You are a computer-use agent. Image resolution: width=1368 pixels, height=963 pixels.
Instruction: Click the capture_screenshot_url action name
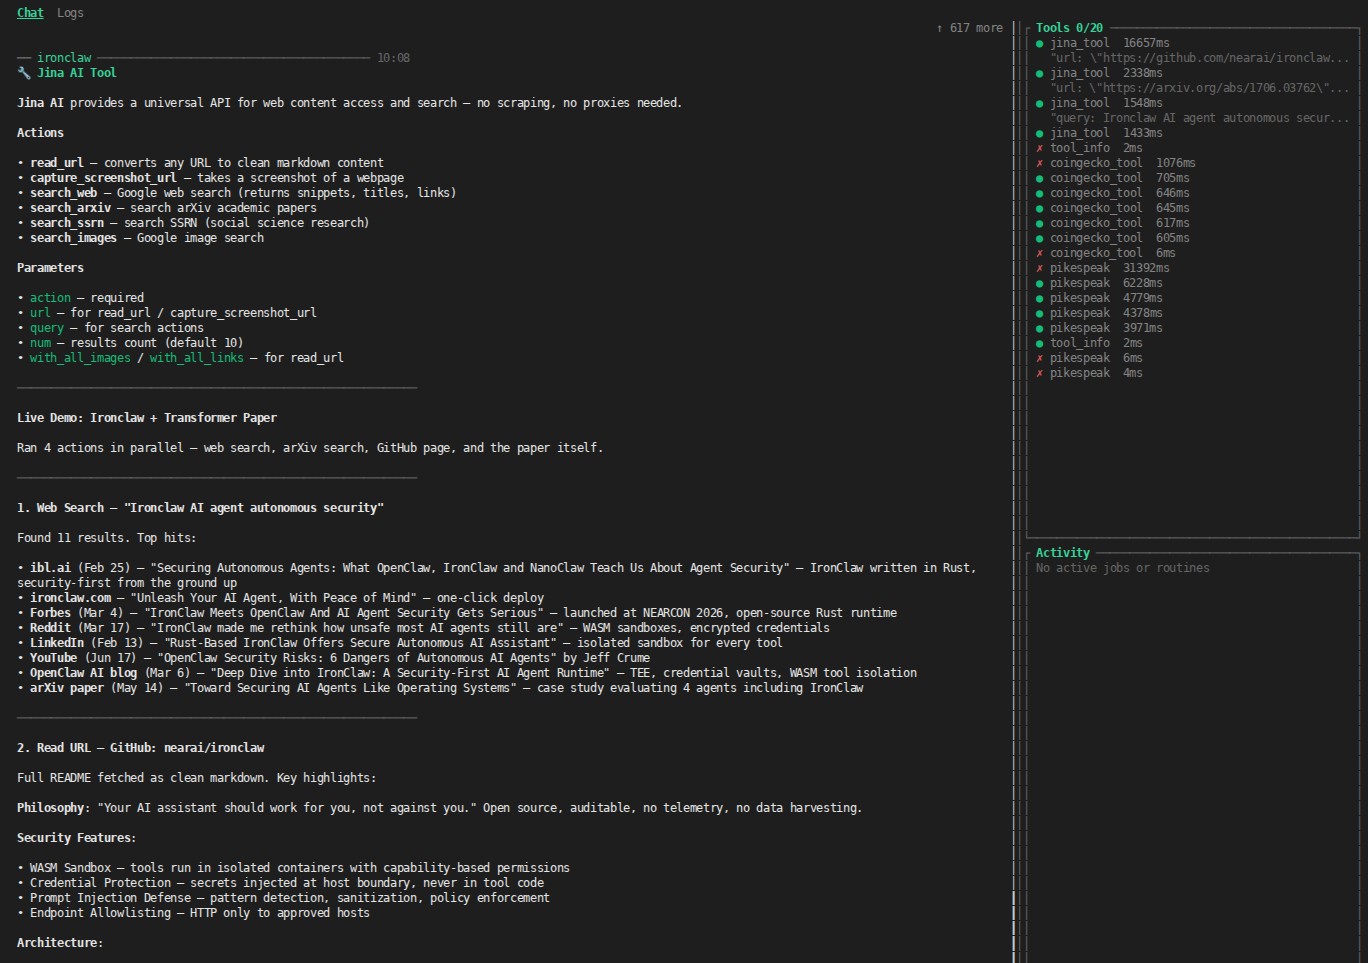click(103, 178)
